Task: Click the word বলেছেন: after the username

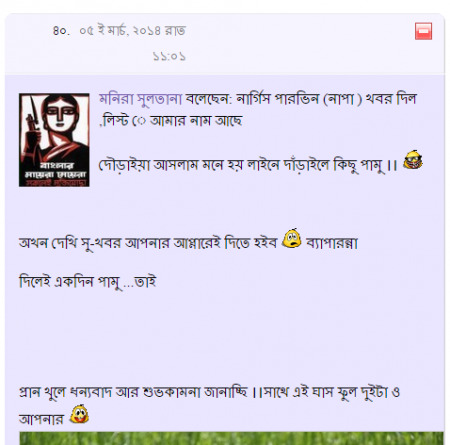Action: (x=208, y=99)
